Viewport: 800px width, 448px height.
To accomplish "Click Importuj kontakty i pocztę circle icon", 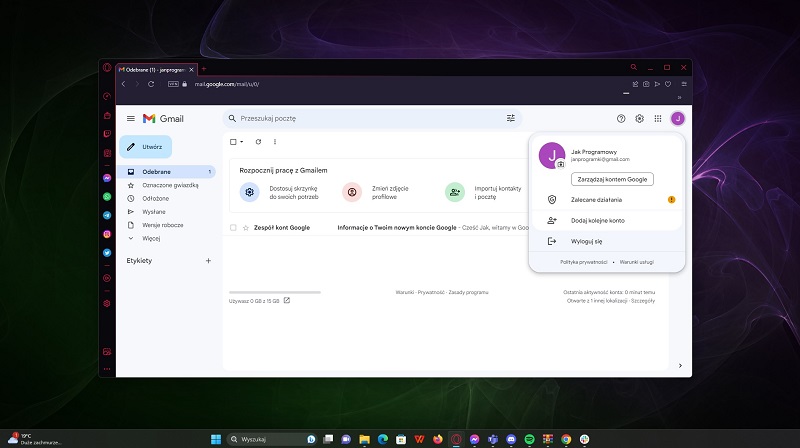I will coord(455,192).
